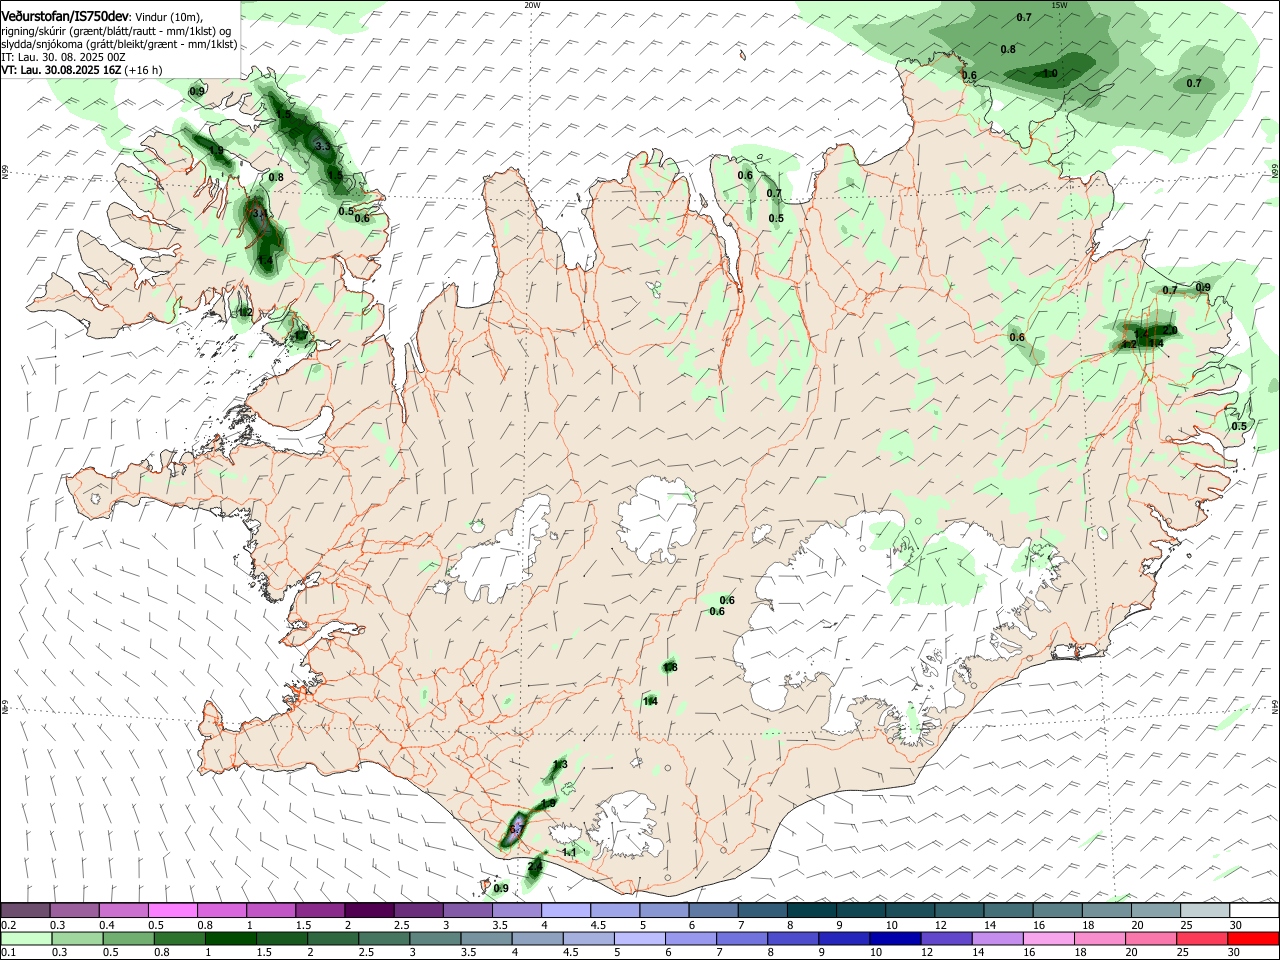The width and height of the screenshot is (1280, 960).
Task: Click the 2.0 precipitation value in the east
Action: click(x=1170, y=330)
